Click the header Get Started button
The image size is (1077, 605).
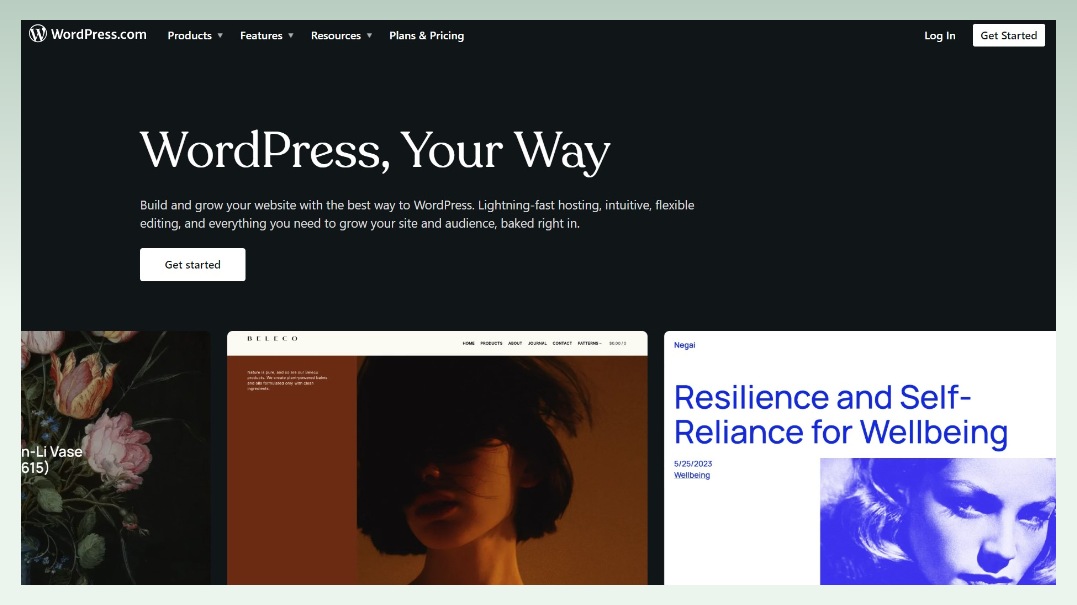click(1008, 36)
